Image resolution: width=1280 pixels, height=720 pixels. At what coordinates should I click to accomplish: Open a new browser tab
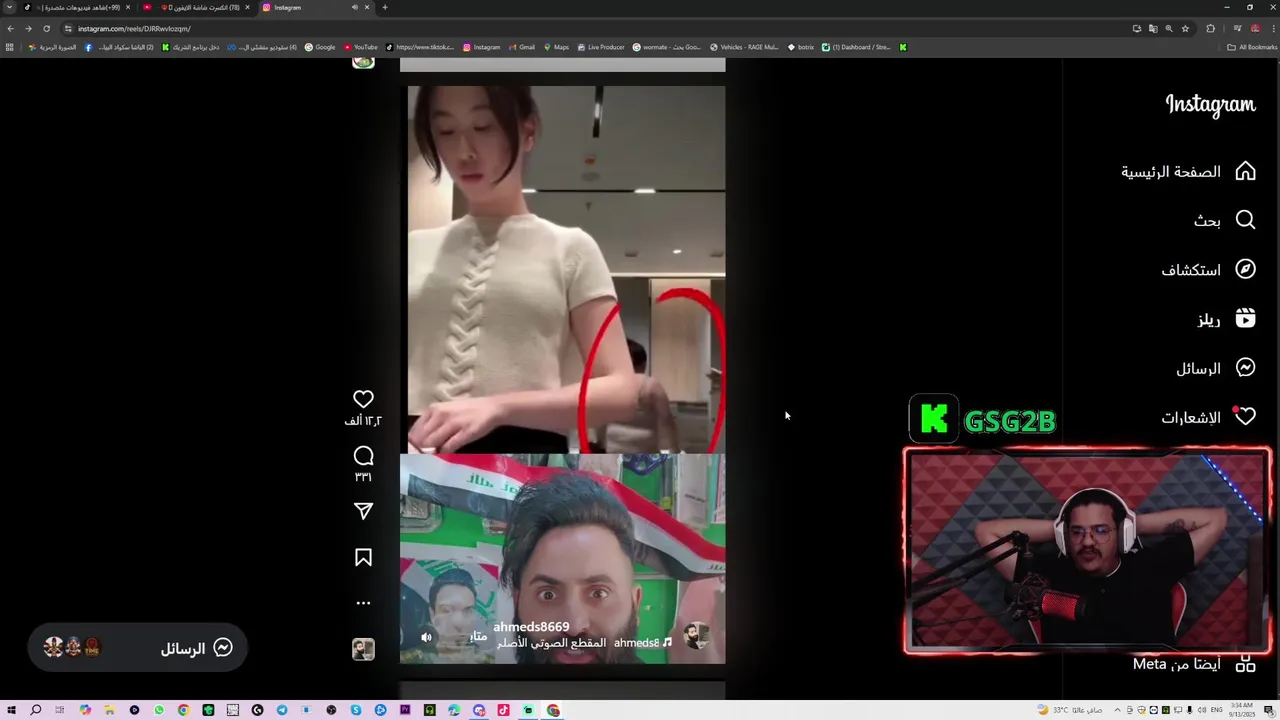[385, 7]
